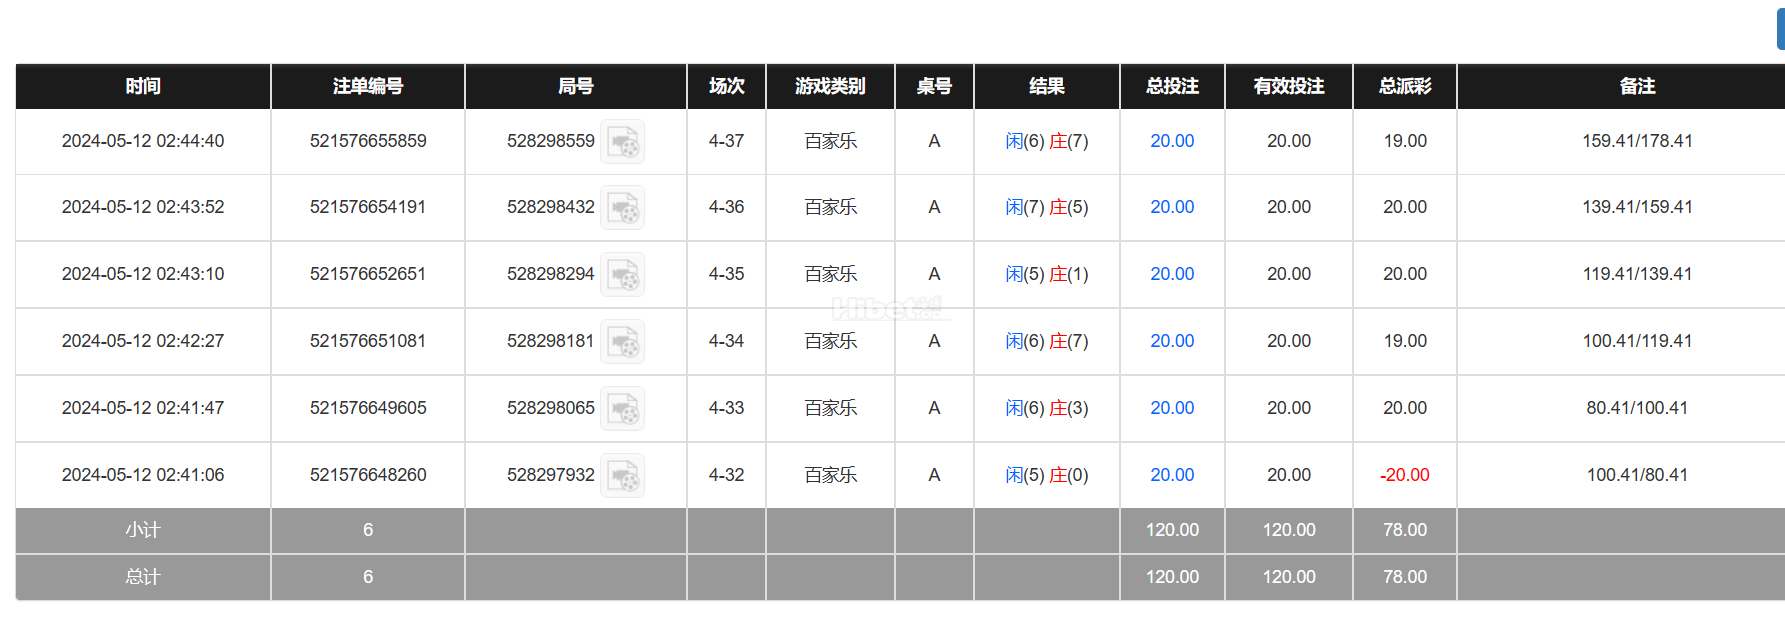Click the 总派彩 column header
Screen dimensions: 1785x617
tap(1405, 86)
